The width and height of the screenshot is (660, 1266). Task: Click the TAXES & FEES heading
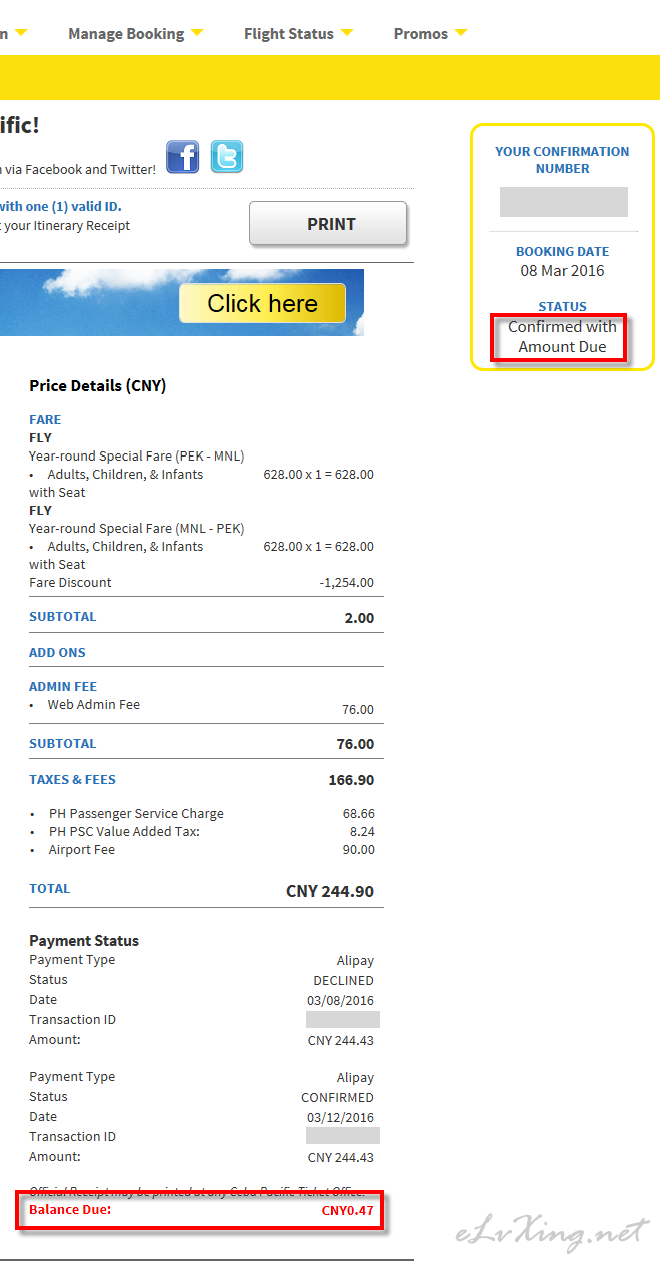pyautogui.click(x=72, y=779)
